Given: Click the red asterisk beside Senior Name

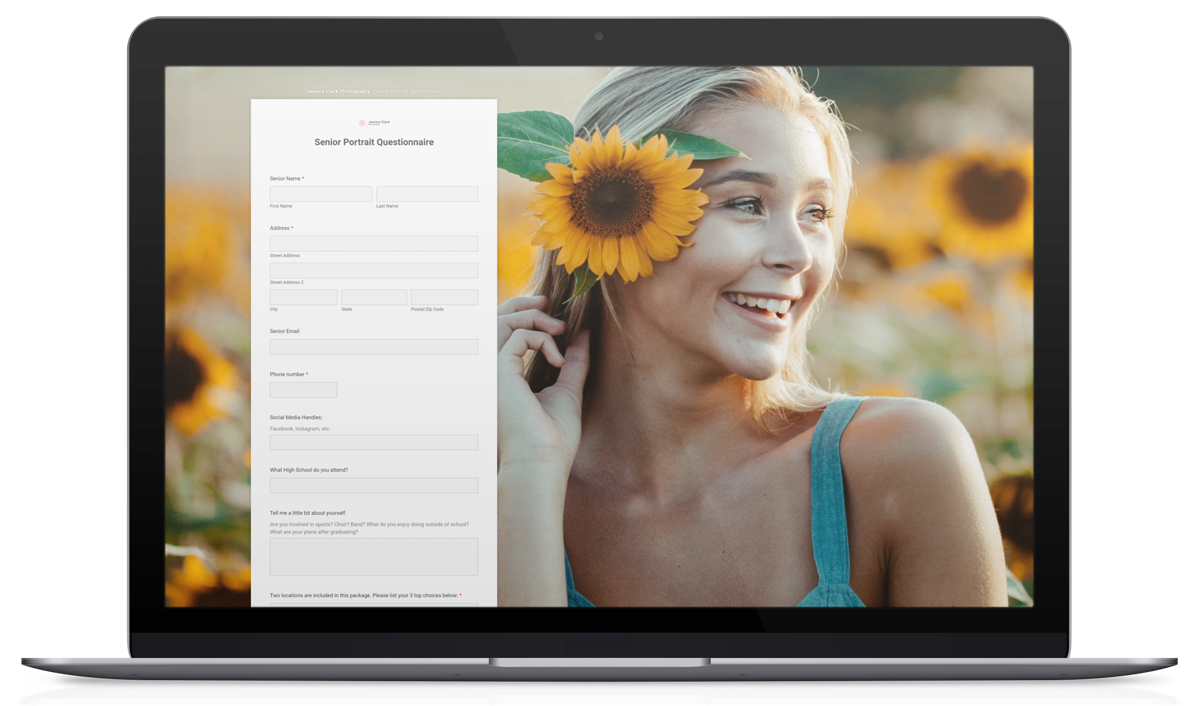Looking at the screenshot, I should pyautogui.click(x=305, y=178).
